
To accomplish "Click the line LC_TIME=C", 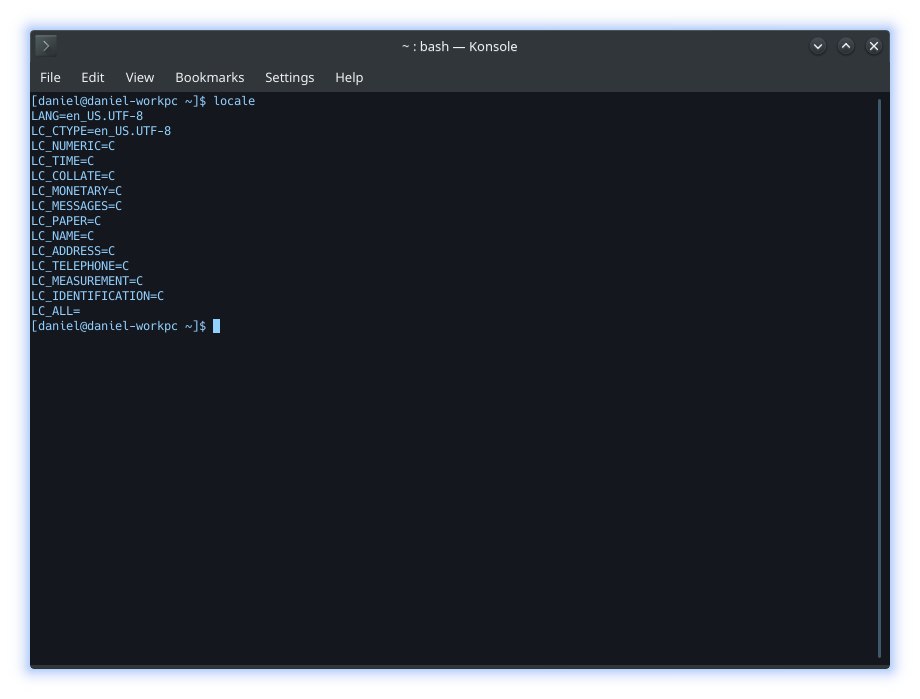I will [62, 161].
